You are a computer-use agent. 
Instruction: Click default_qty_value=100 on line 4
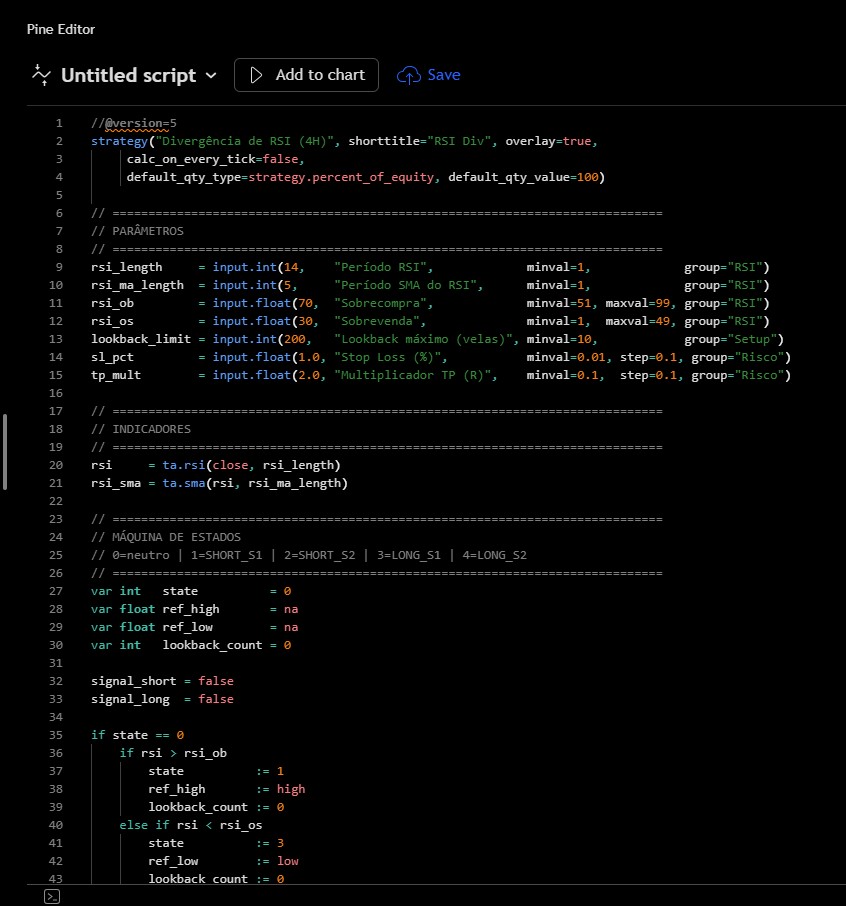[523, 177]
